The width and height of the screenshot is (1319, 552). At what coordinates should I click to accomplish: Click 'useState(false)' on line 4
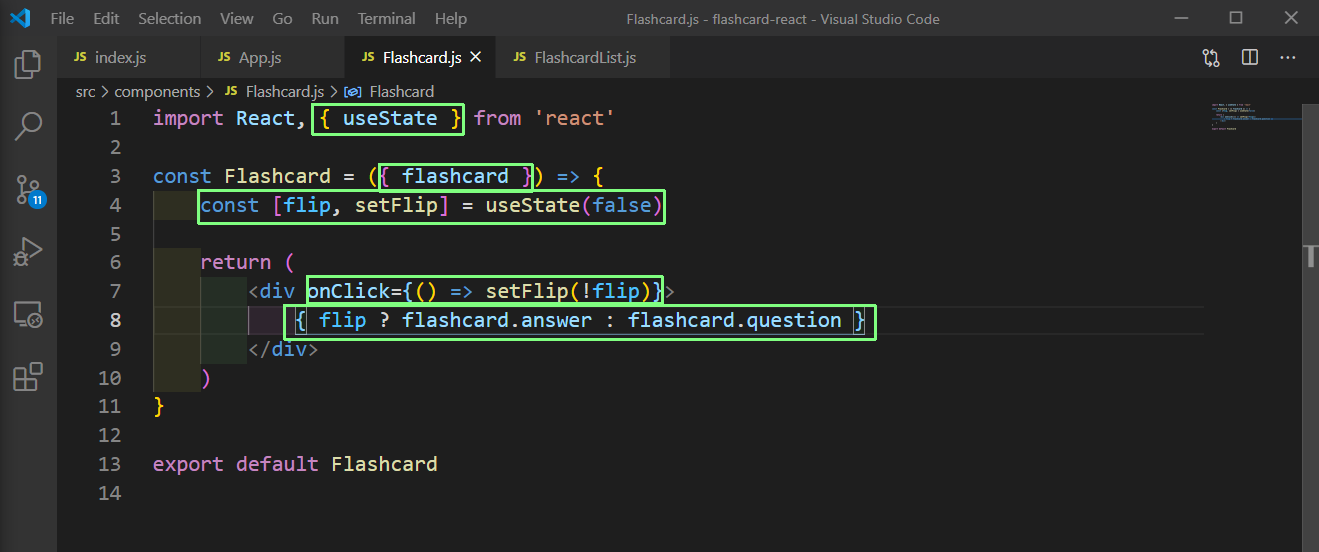[574, 205]
